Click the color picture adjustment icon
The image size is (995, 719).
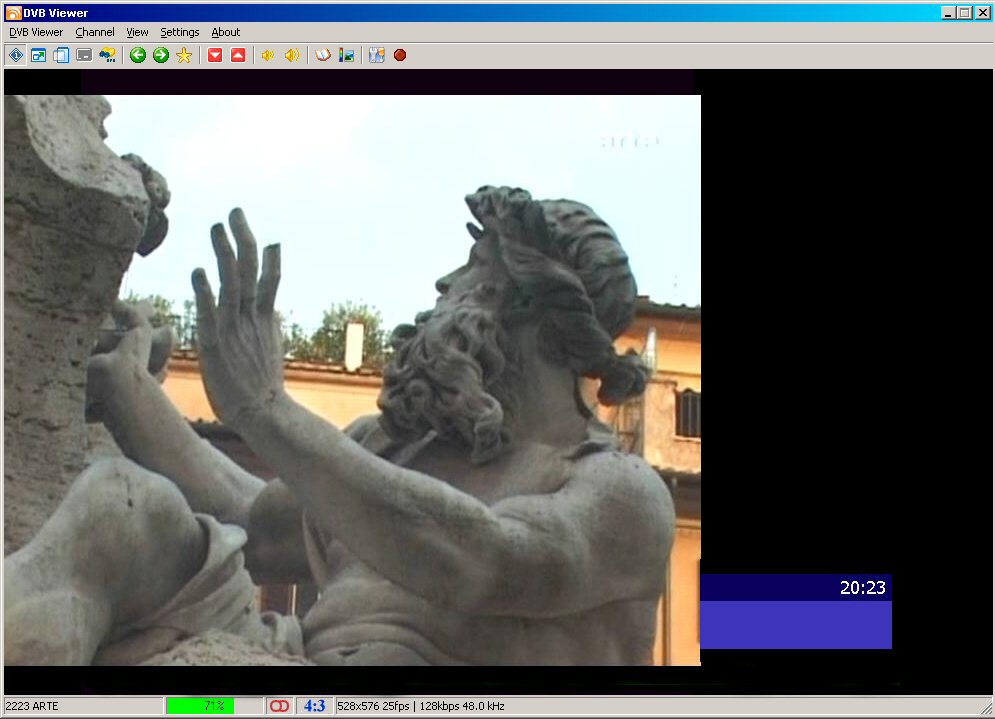(x=346, y=55)
